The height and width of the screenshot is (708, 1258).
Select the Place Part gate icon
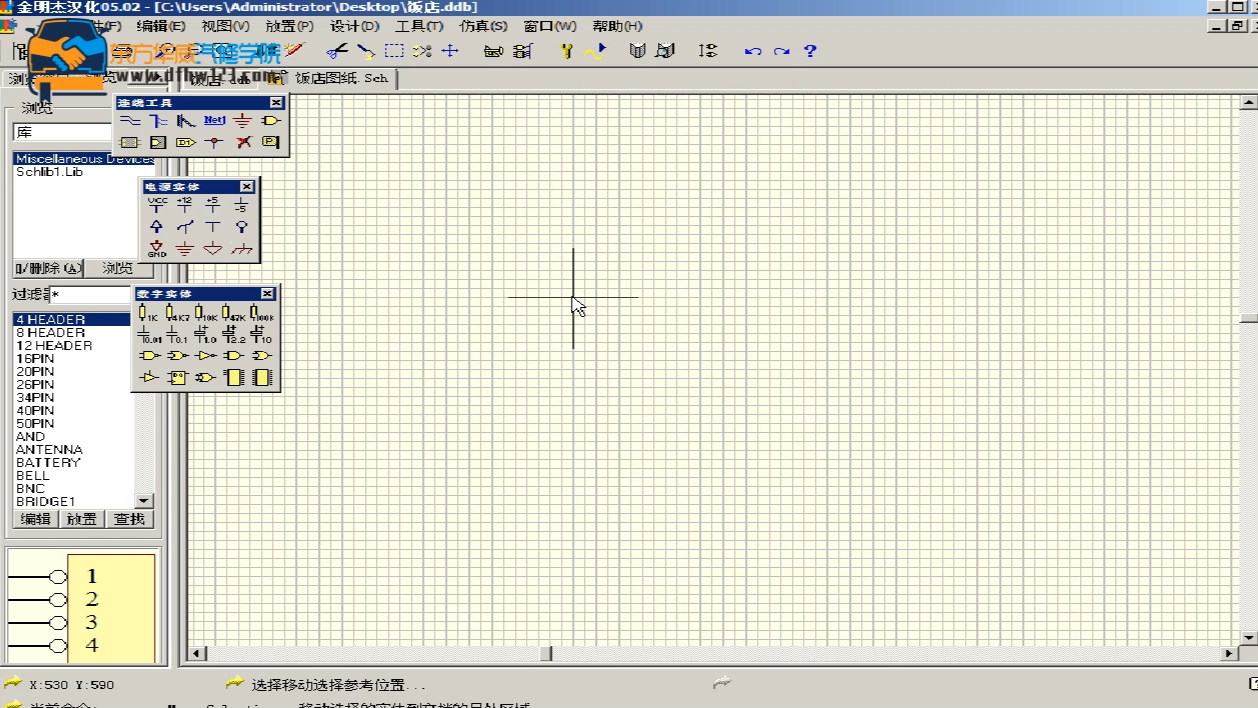(x=270, y=121)
